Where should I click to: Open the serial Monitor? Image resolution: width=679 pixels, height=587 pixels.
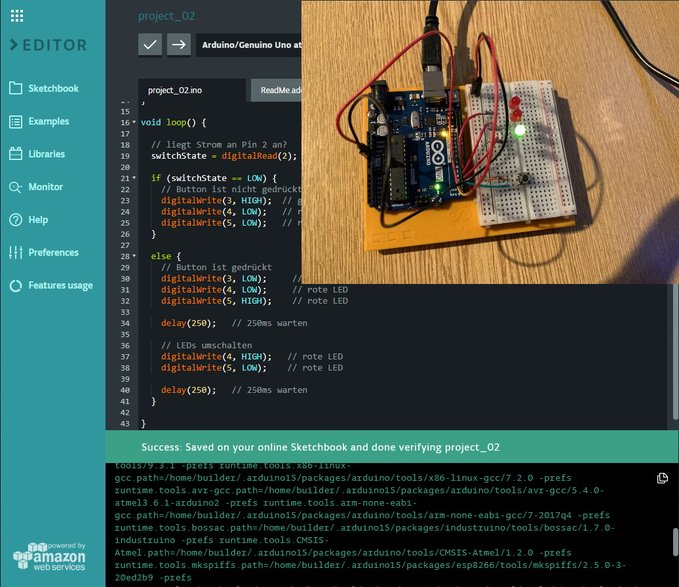[46, 187]
